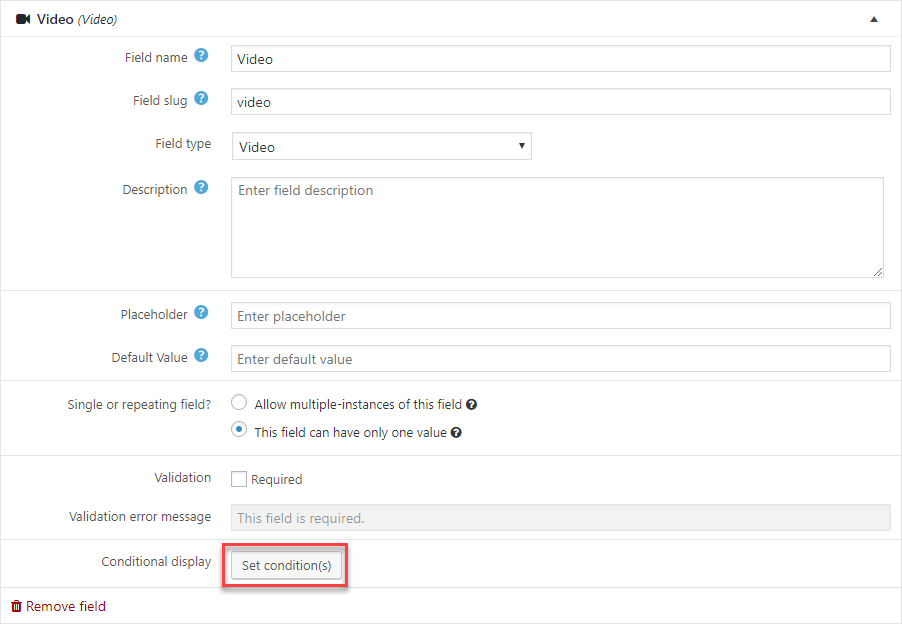Select This field can have only one value

[x=239, y=430]
